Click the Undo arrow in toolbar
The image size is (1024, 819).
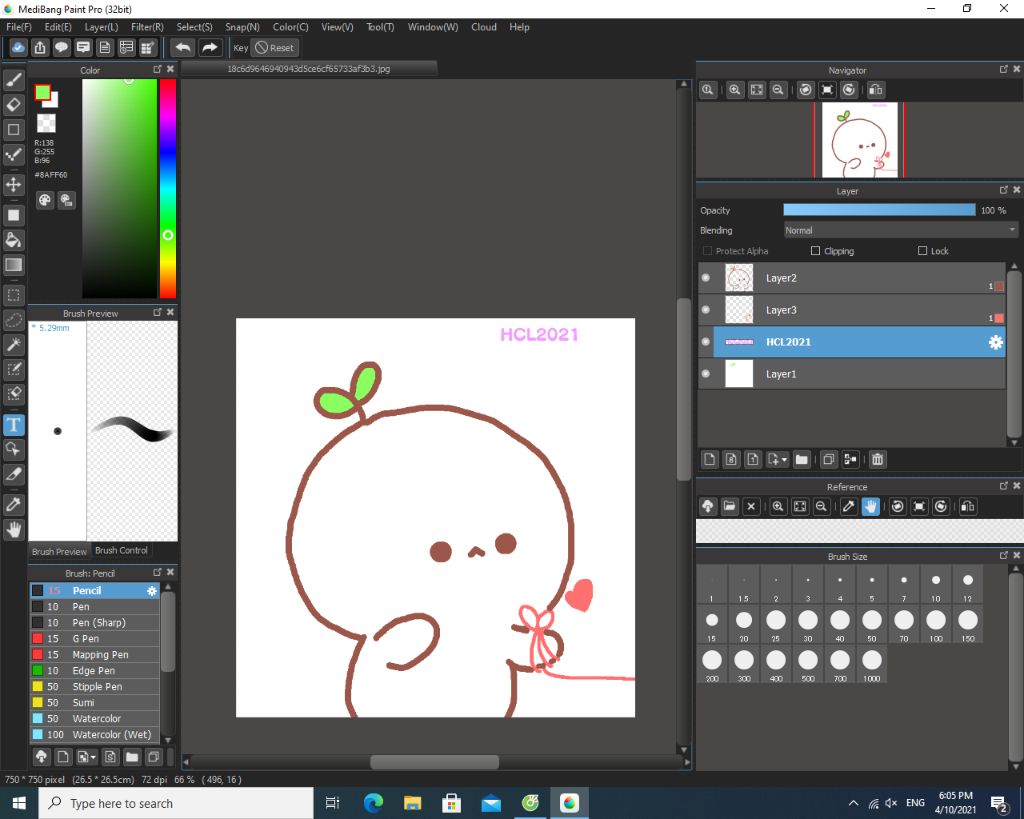tap(184, 48)
